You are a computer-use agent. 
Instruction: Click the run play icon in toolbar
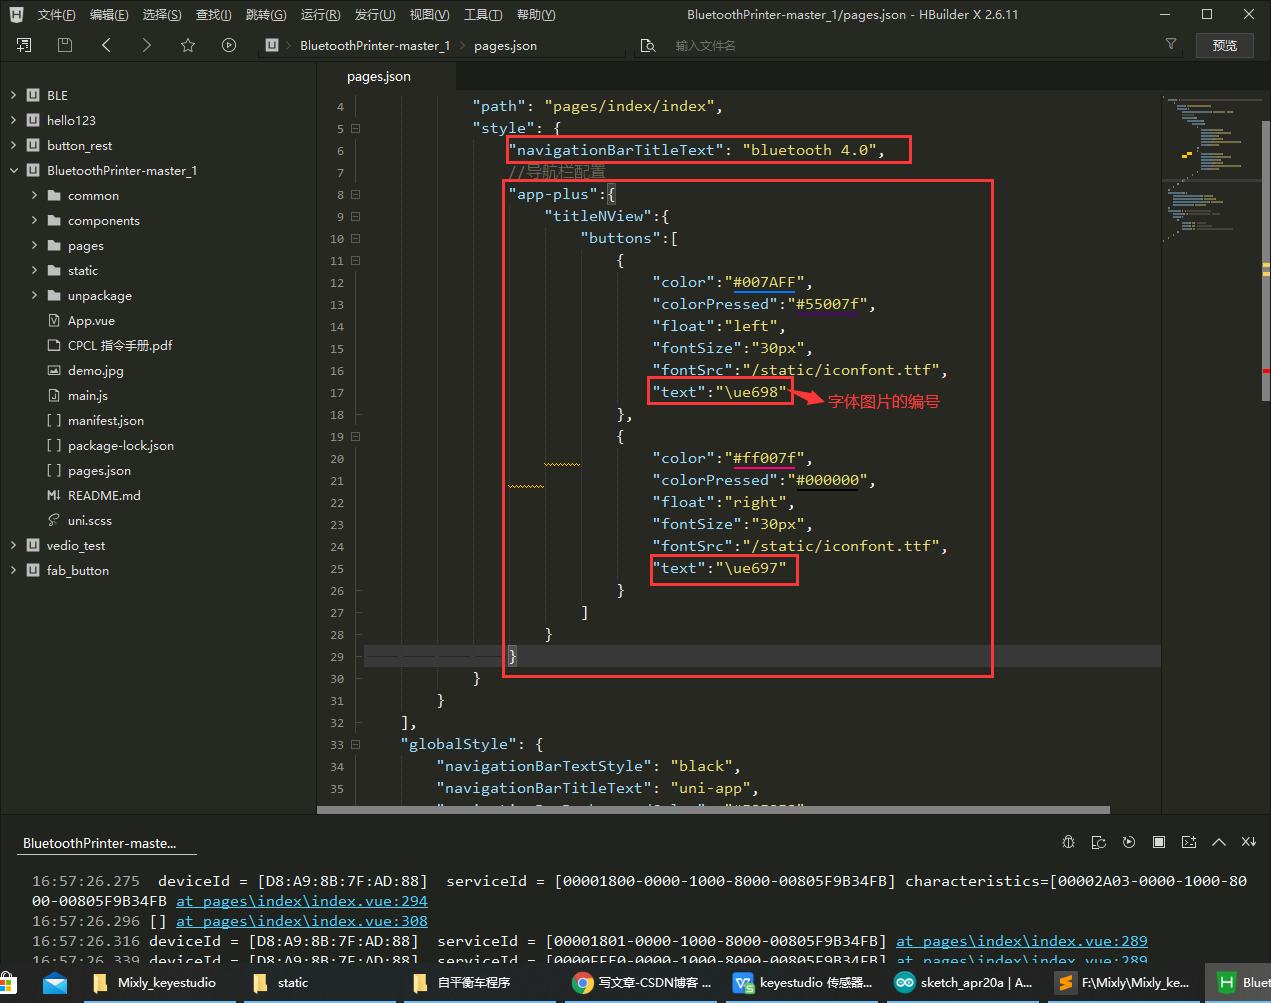(x=229, y=45)
